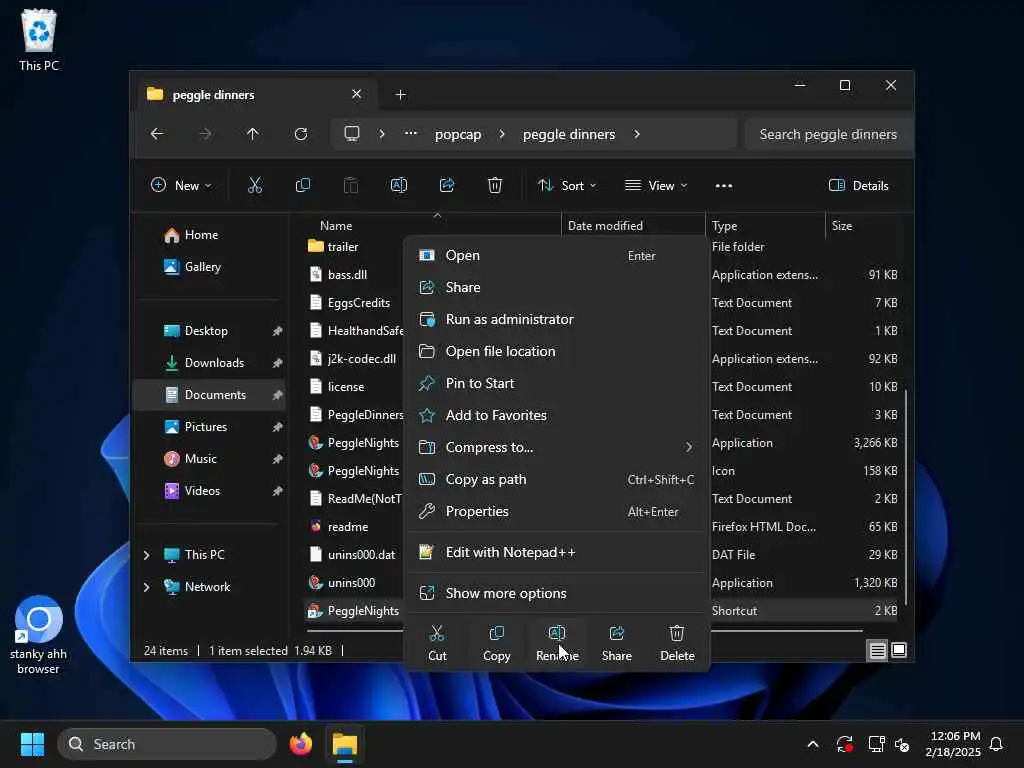Close the peggle dinners tab

357,94
